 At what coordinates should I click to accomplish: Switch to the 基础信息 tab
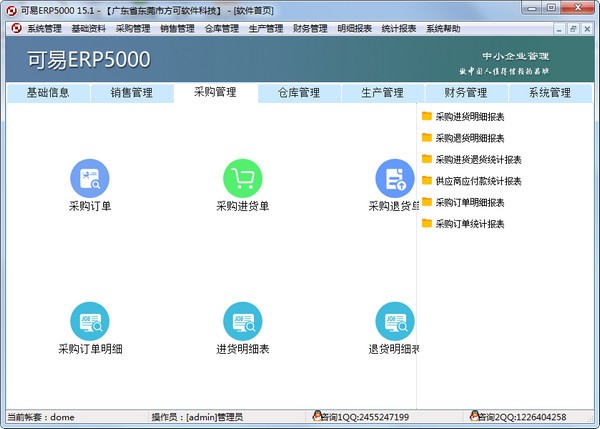click(48, 93)
